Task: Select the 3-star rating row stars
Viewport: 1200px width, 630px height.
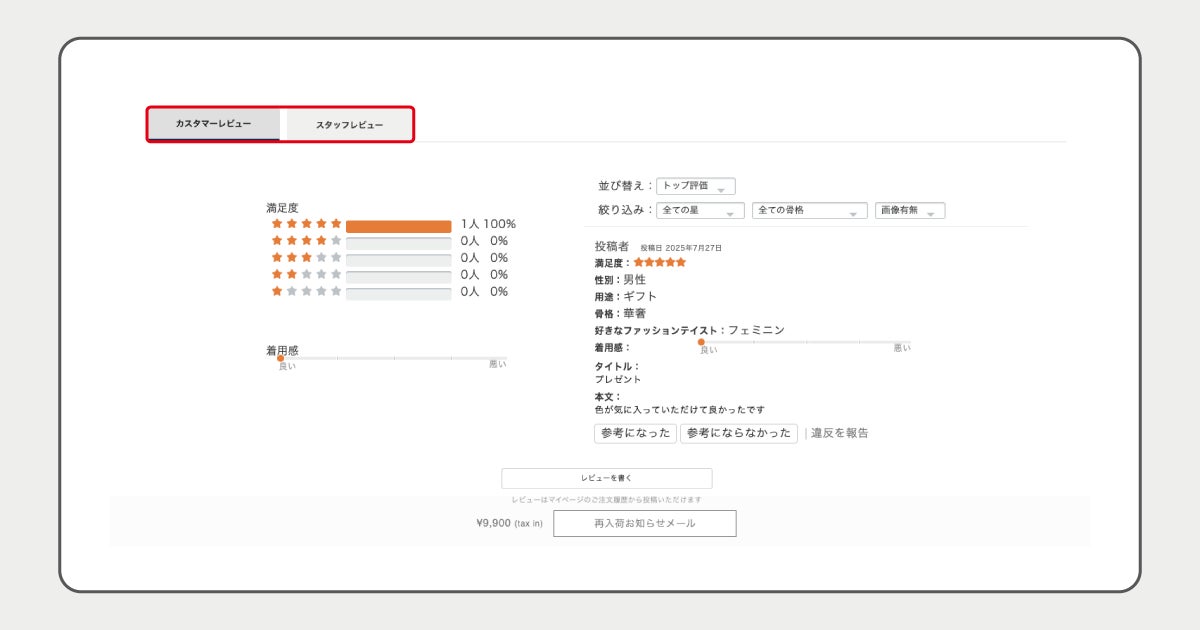Action: click(x=307, y=258)
